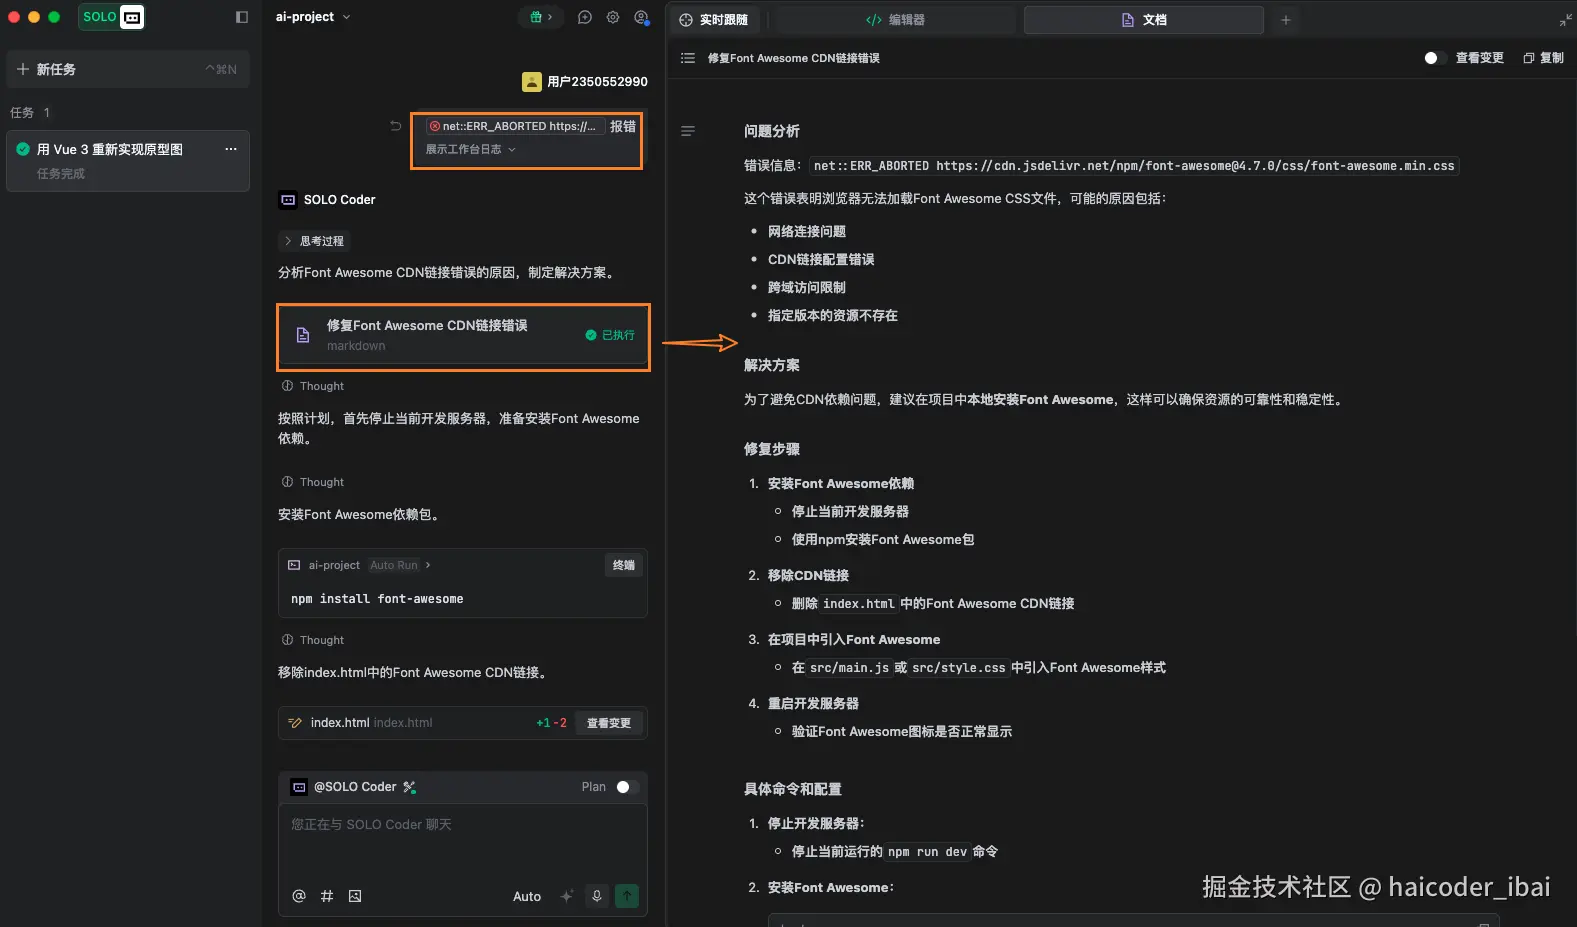Image resolution: width=1577 pixels, height=927 pixels.
Task: Click the src/main.js inline code
Action: [849, 668]
